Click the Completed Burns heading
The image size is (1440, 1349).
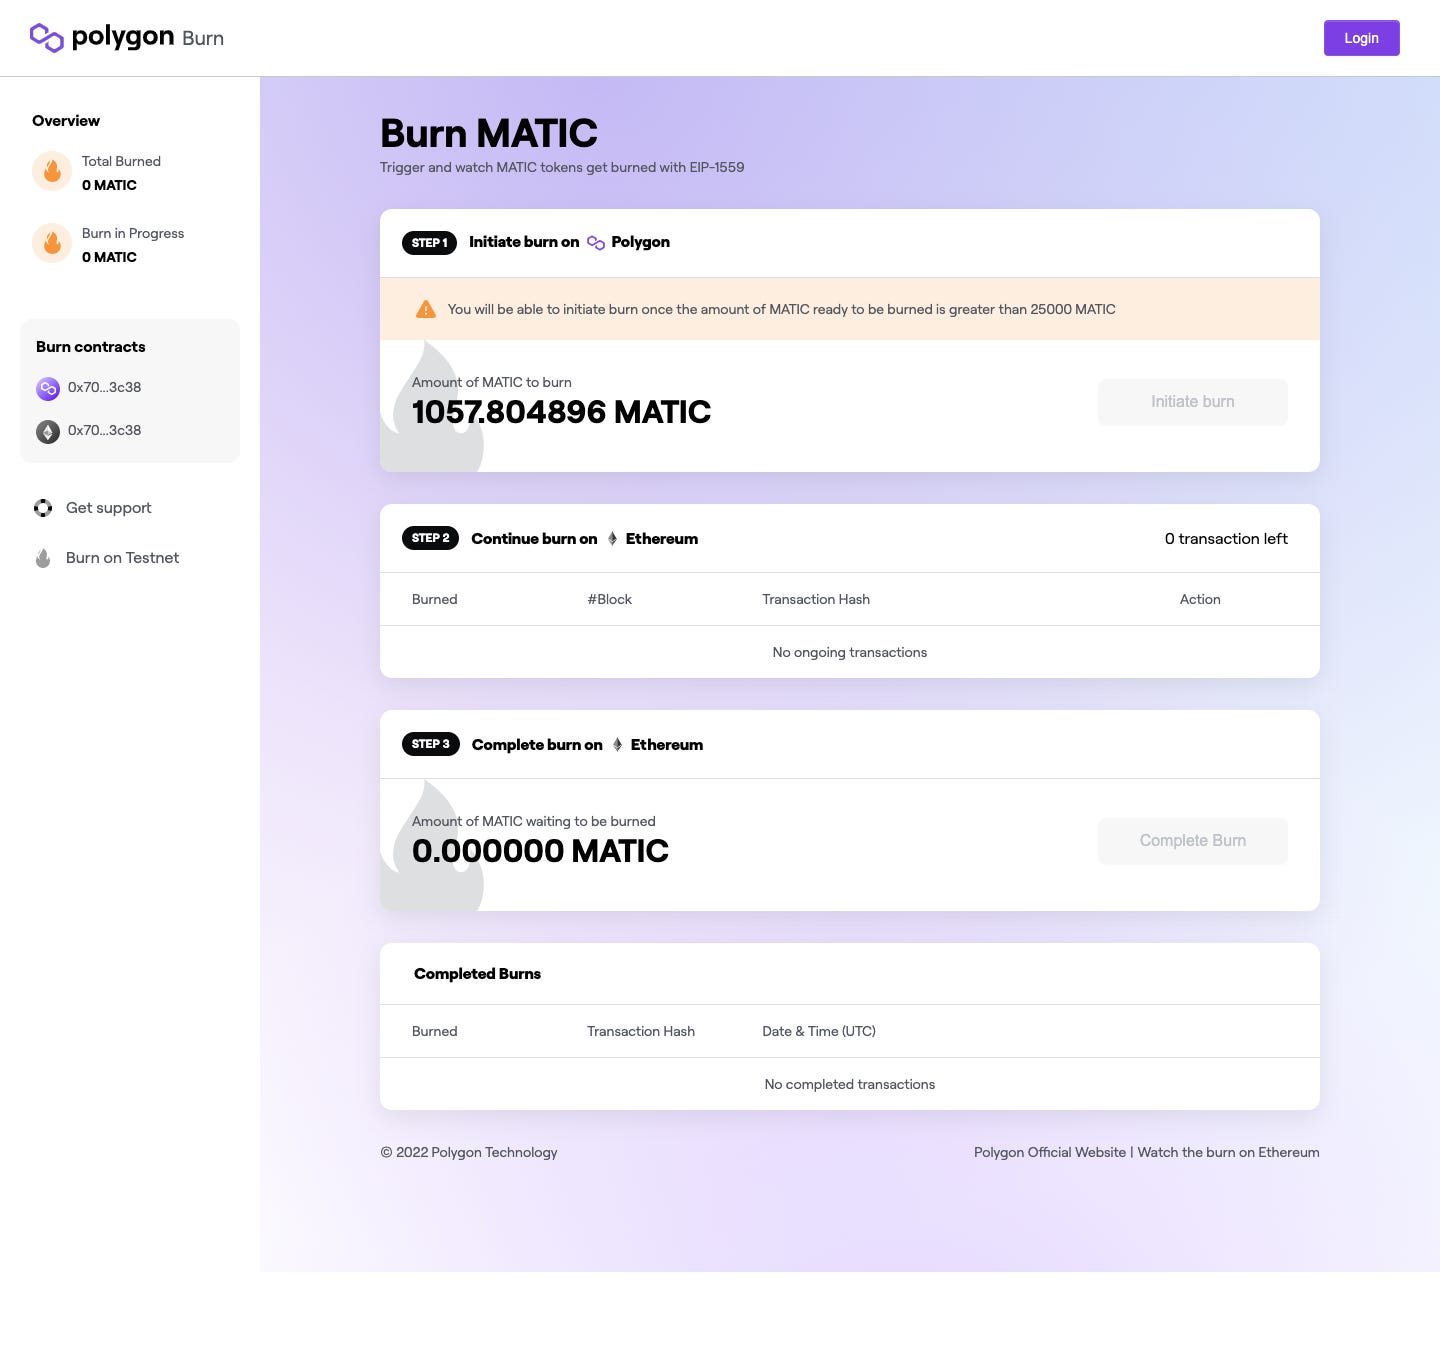point(477,974)
